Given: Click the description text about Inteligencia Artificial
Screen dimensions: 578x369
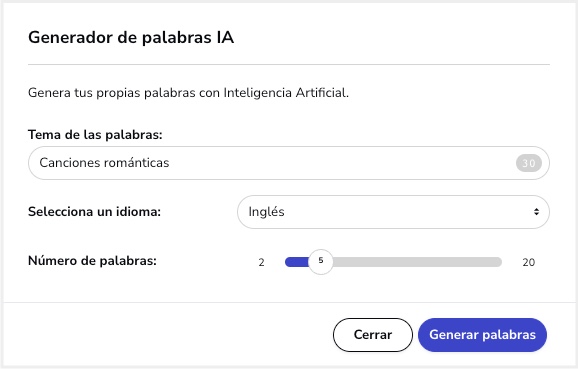Looking at the screenshot, I should pyautogui.click(x=188, y=93).
